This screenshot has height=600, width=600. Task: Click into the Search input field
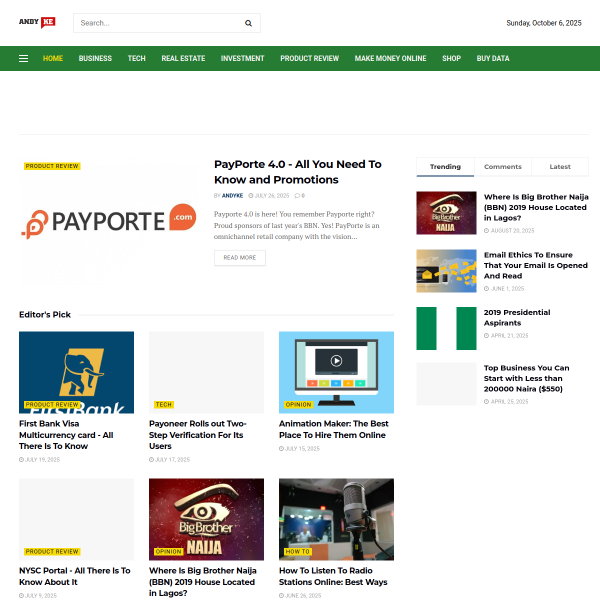pyautogui.click(x=159, y=23)
